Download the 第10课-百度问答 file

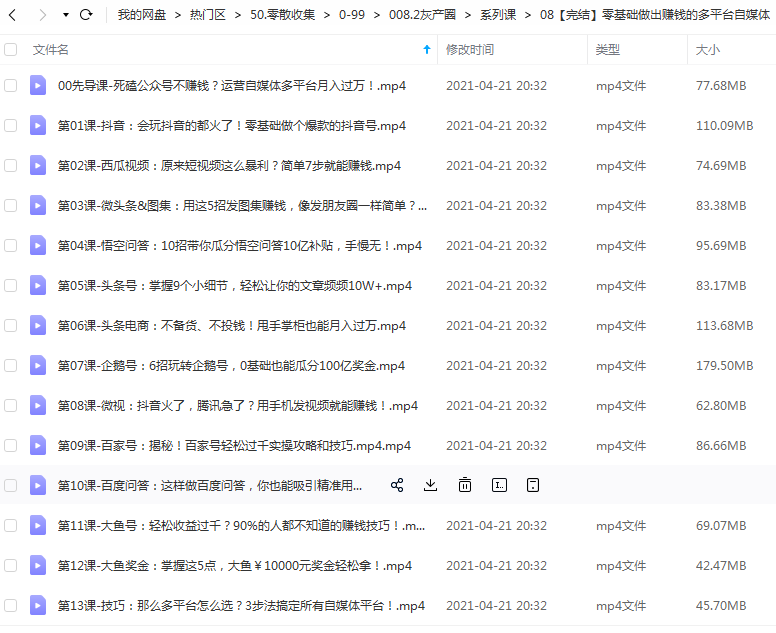coord(431,485)
